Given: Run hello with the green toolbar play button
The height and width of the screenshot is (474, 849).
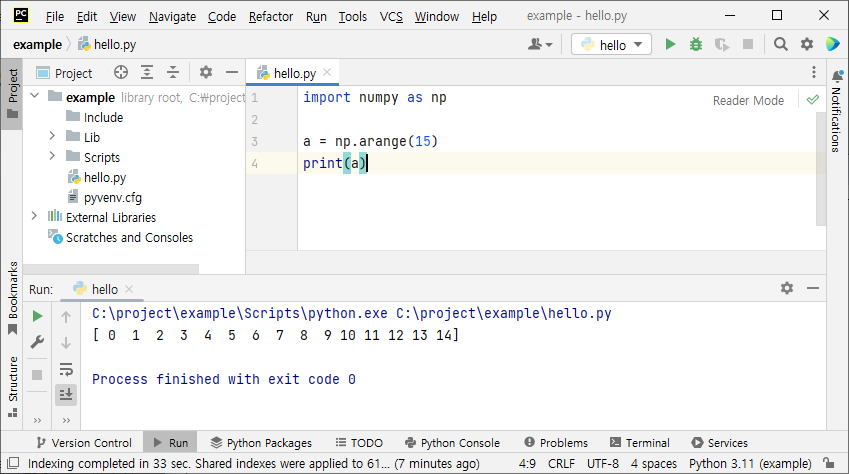Looking at the screenshot, I should [x=670, y=44].
